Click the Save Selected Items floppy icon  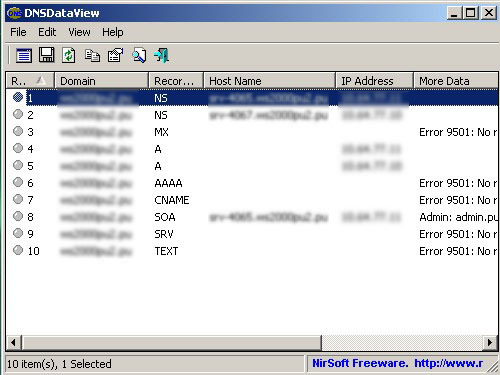pyautogui.click(x=47, y=55)
